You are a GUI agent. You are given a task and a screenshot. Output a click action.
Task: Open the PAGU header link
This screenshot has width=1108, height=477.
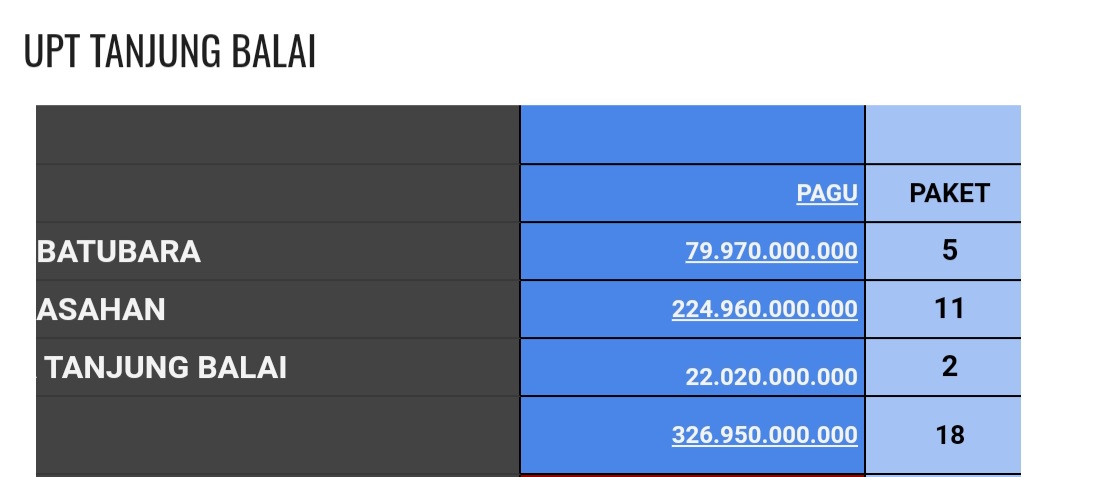coord(827,193)
